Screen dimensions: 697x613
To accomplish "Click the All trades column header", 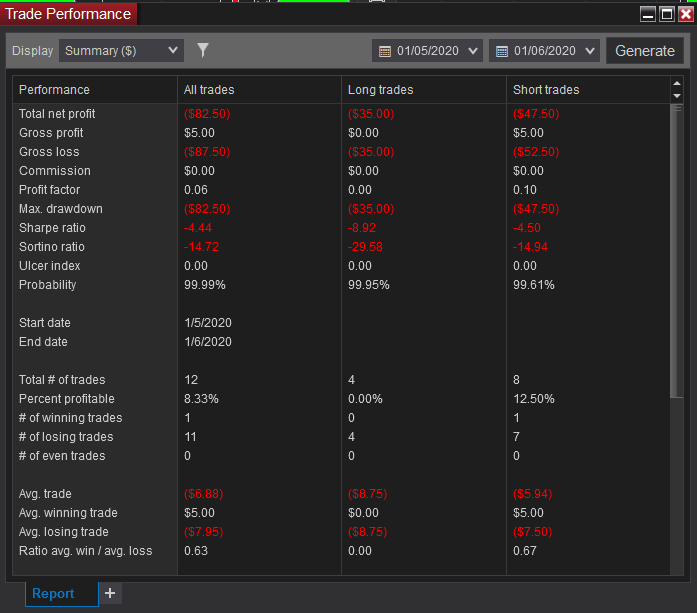I will (259, 90).
